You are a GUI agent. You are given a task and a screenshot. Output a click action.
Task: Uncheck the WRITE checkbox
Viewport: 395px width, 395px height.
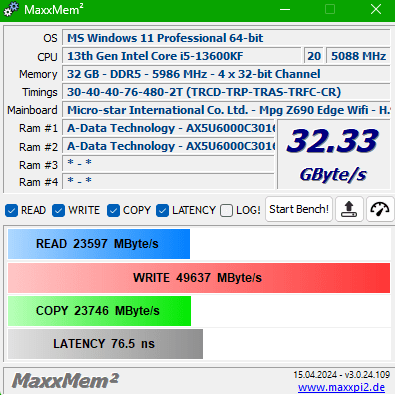coord(59,211)
